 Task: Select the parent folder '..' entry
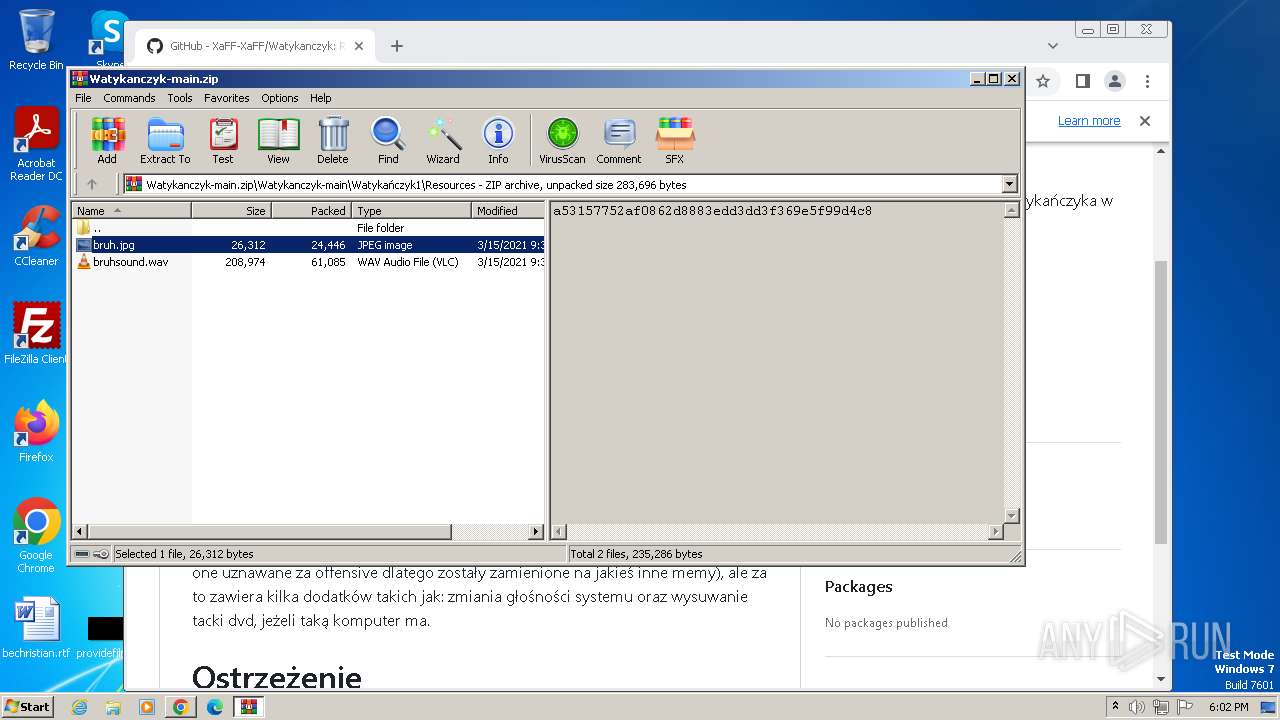[x=309, y=228]
